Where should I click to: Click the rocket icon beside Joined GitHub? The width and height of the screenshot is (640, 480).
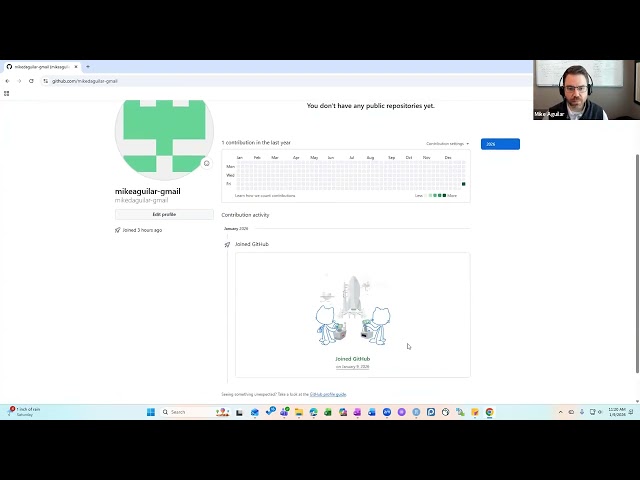(227, 244)
